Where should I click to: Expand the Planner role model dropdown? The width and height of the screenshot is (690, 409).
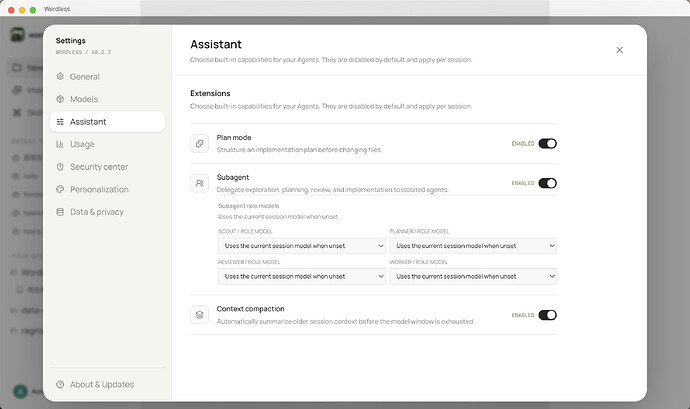pos(473,246)
